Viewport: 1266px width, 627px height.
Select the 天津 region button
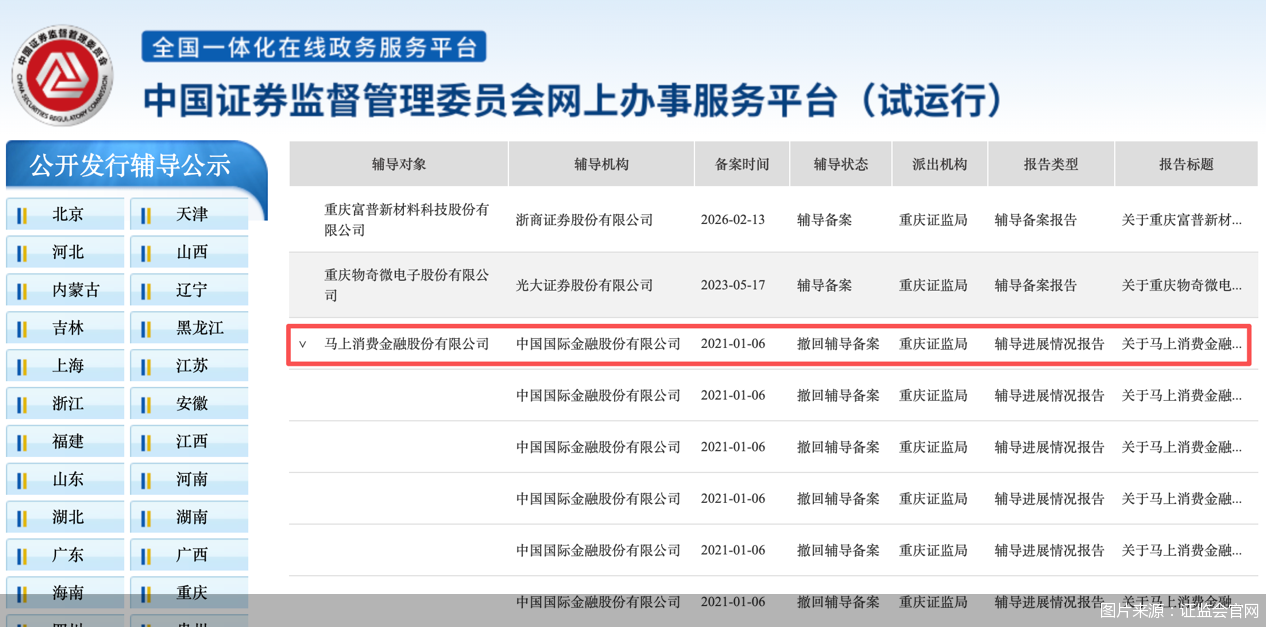(x=189, y=214)
